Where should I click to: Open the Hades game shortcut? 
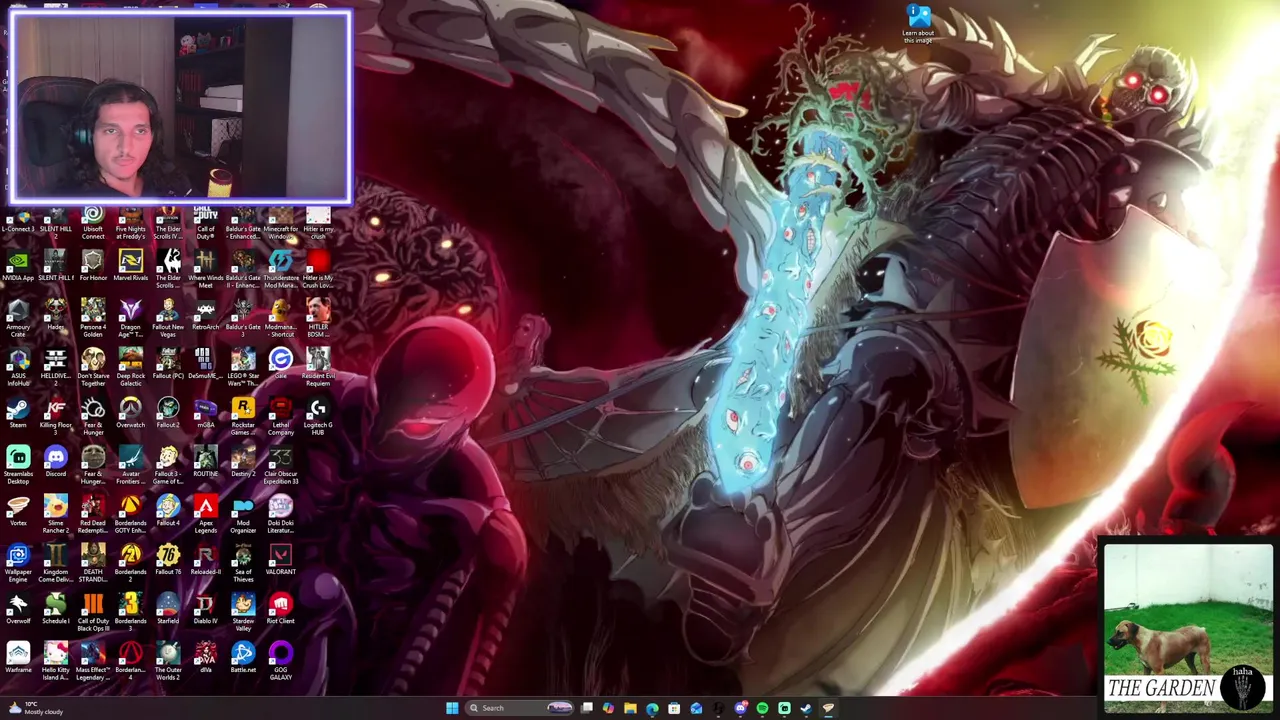[x=55, y=316]
